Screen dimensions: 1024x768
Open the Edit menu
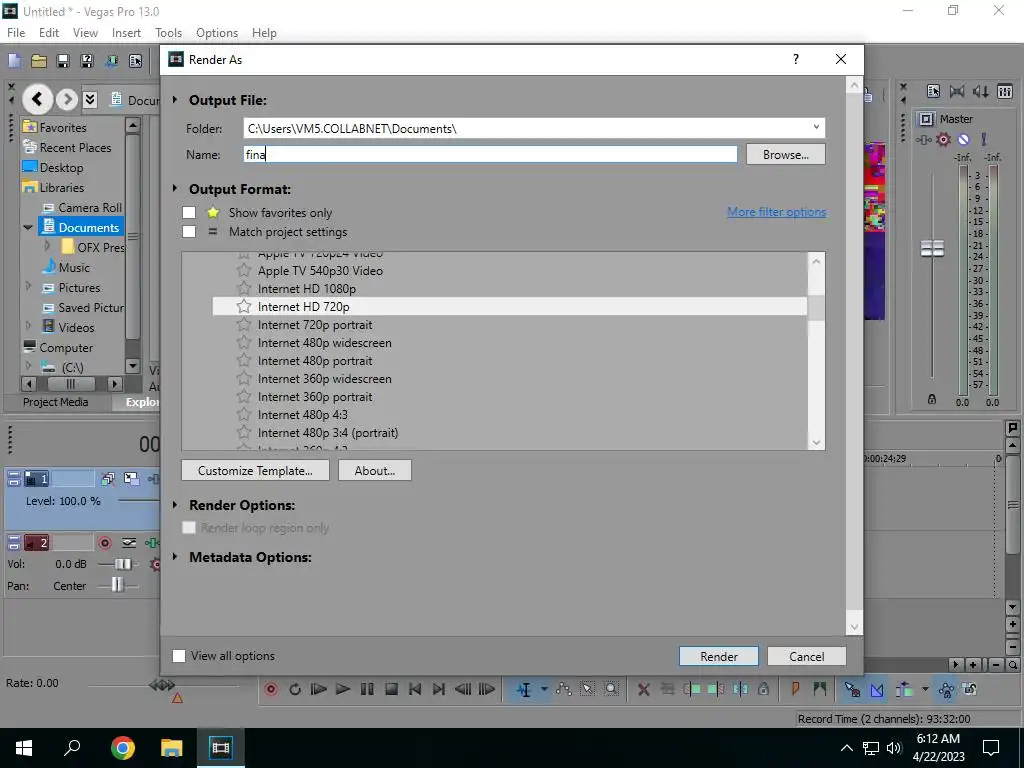point(48,33)
